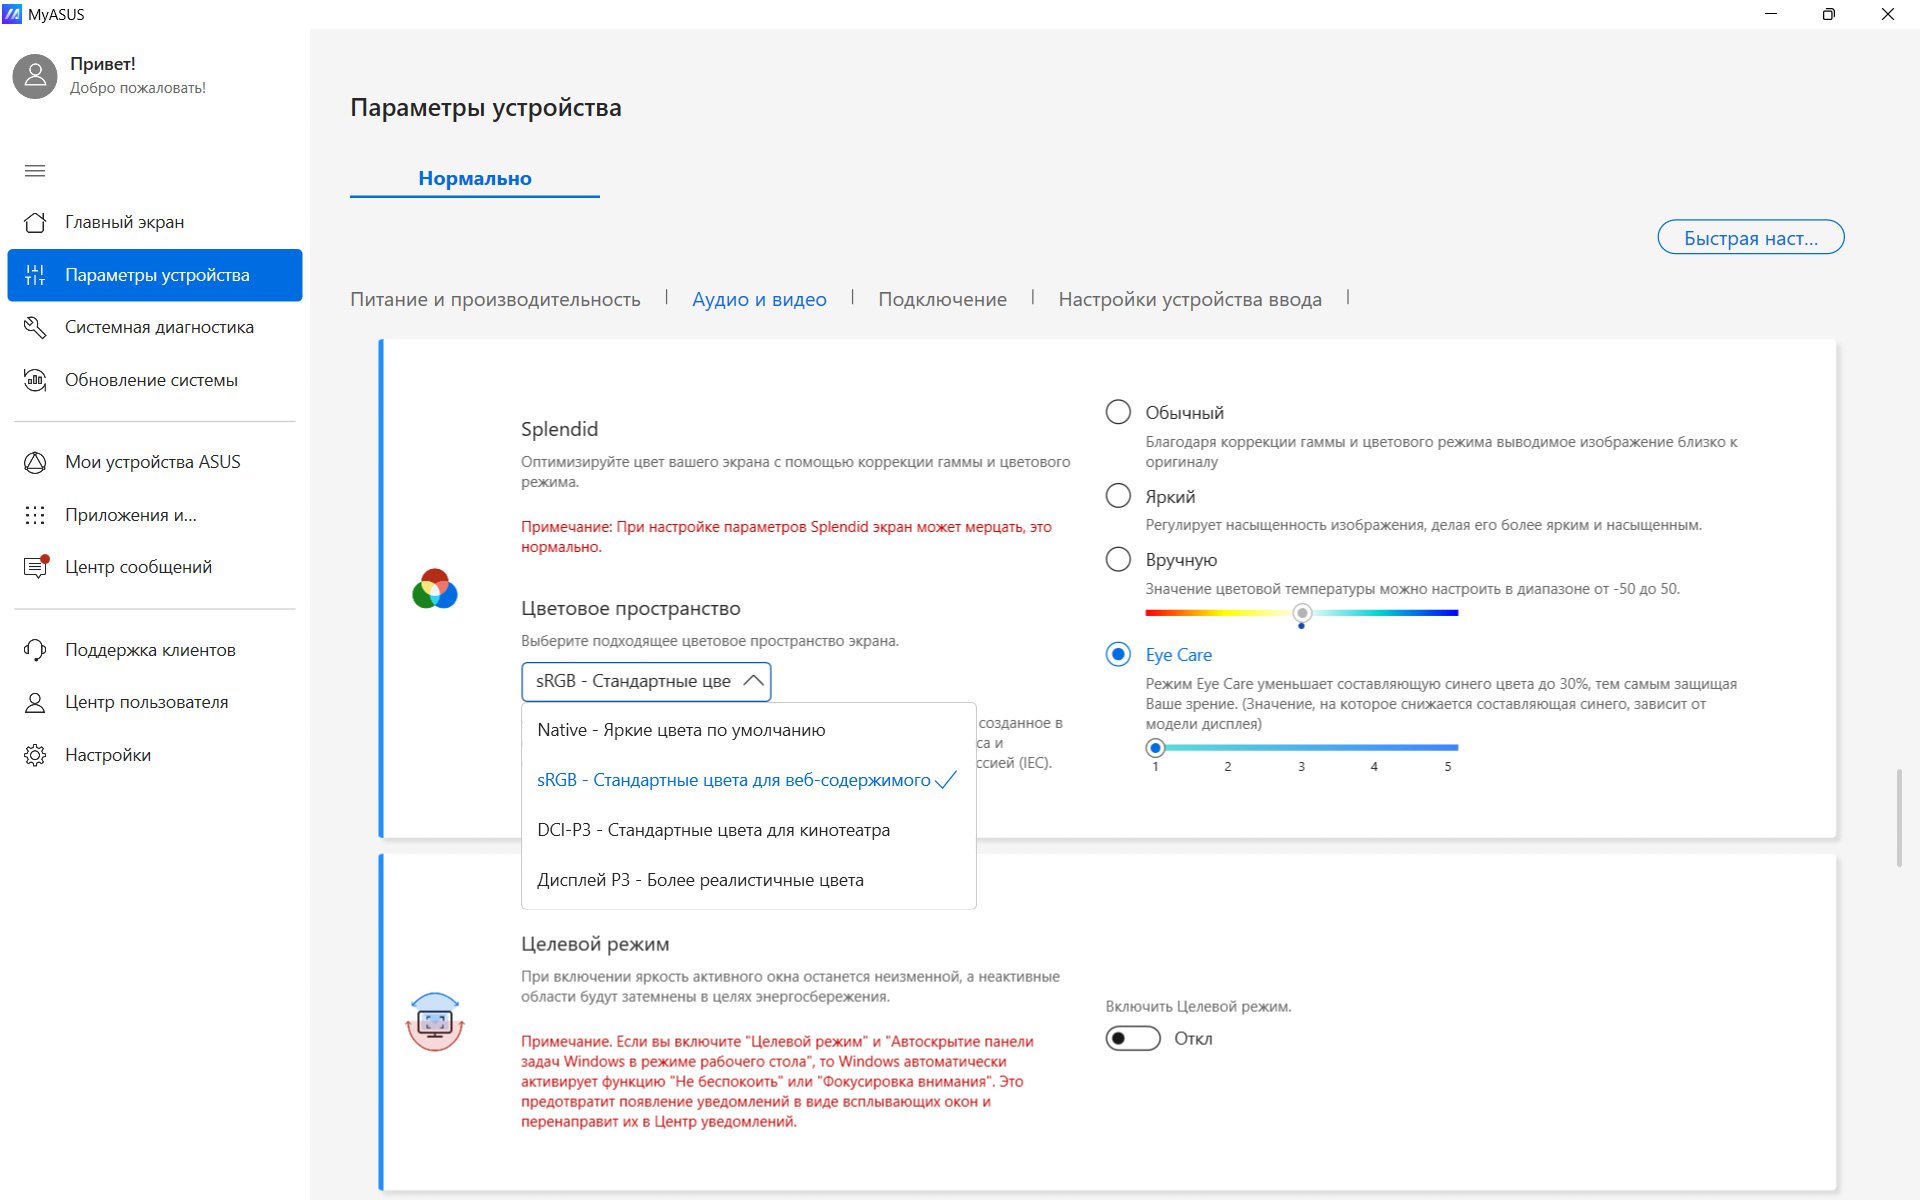This screenshot has height=1200, width=1920.
Task: Toggle the Целевой режим switch
Action: 1133,1038
